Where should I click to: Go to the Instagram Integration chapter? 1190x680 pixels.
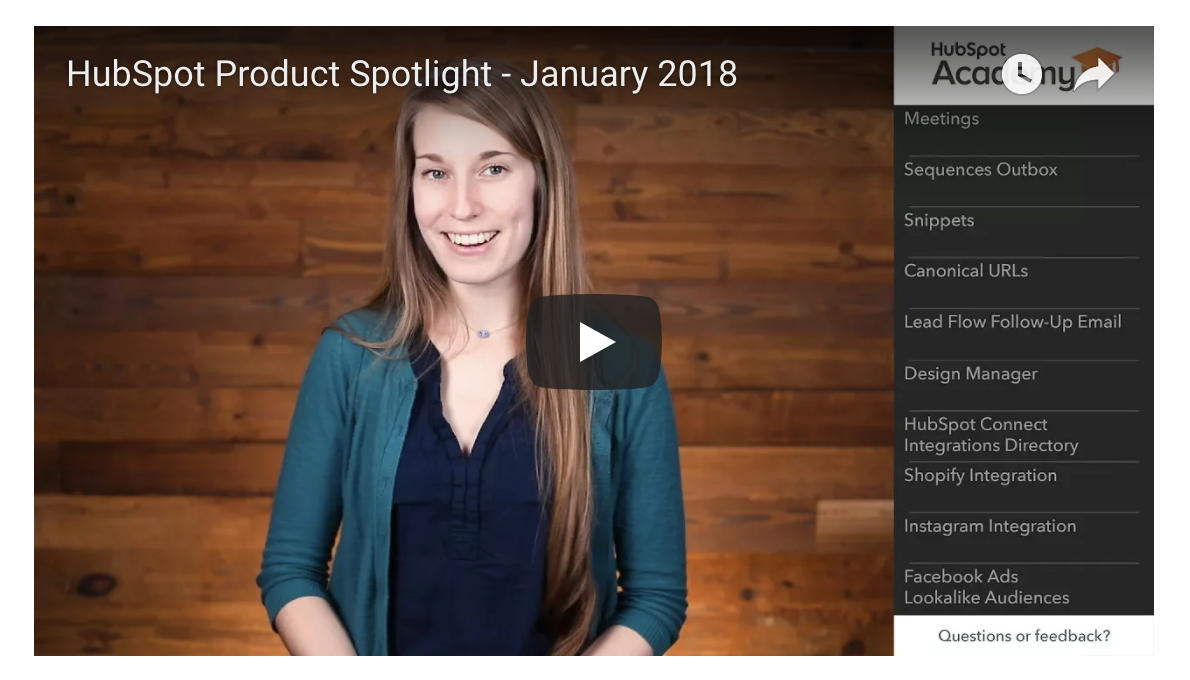990,526
